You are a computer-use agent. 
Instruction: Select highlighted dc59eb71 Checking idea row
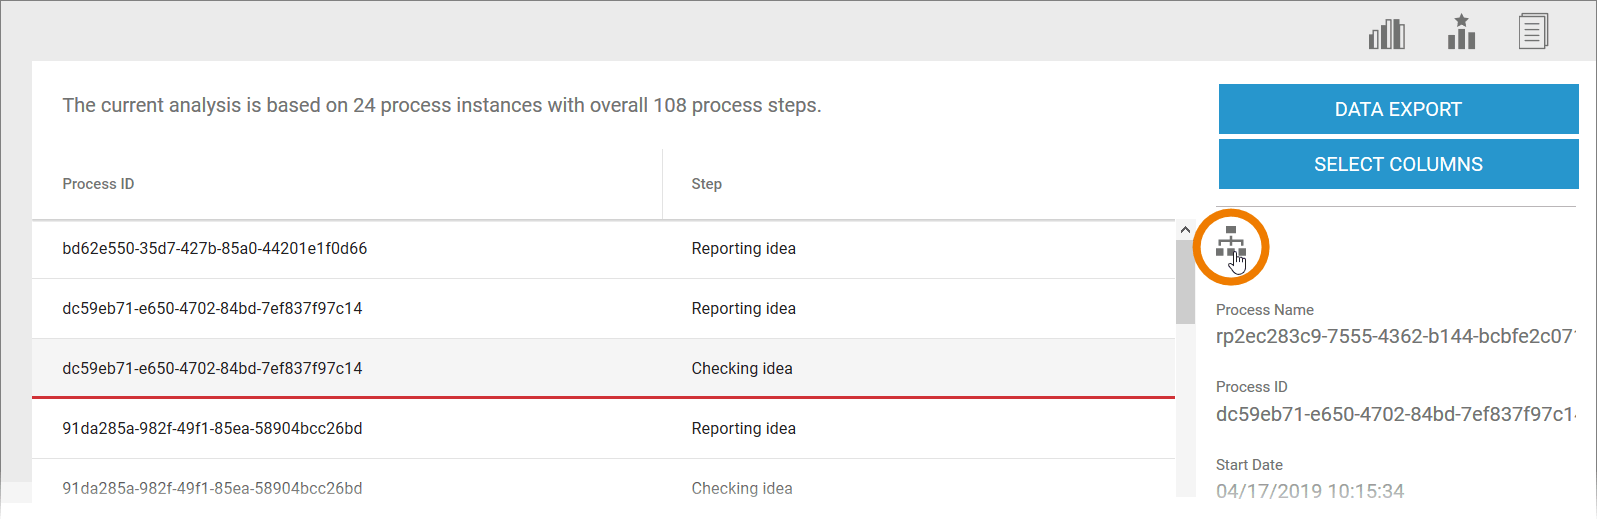pyautogui.click(x=212, y=369)
